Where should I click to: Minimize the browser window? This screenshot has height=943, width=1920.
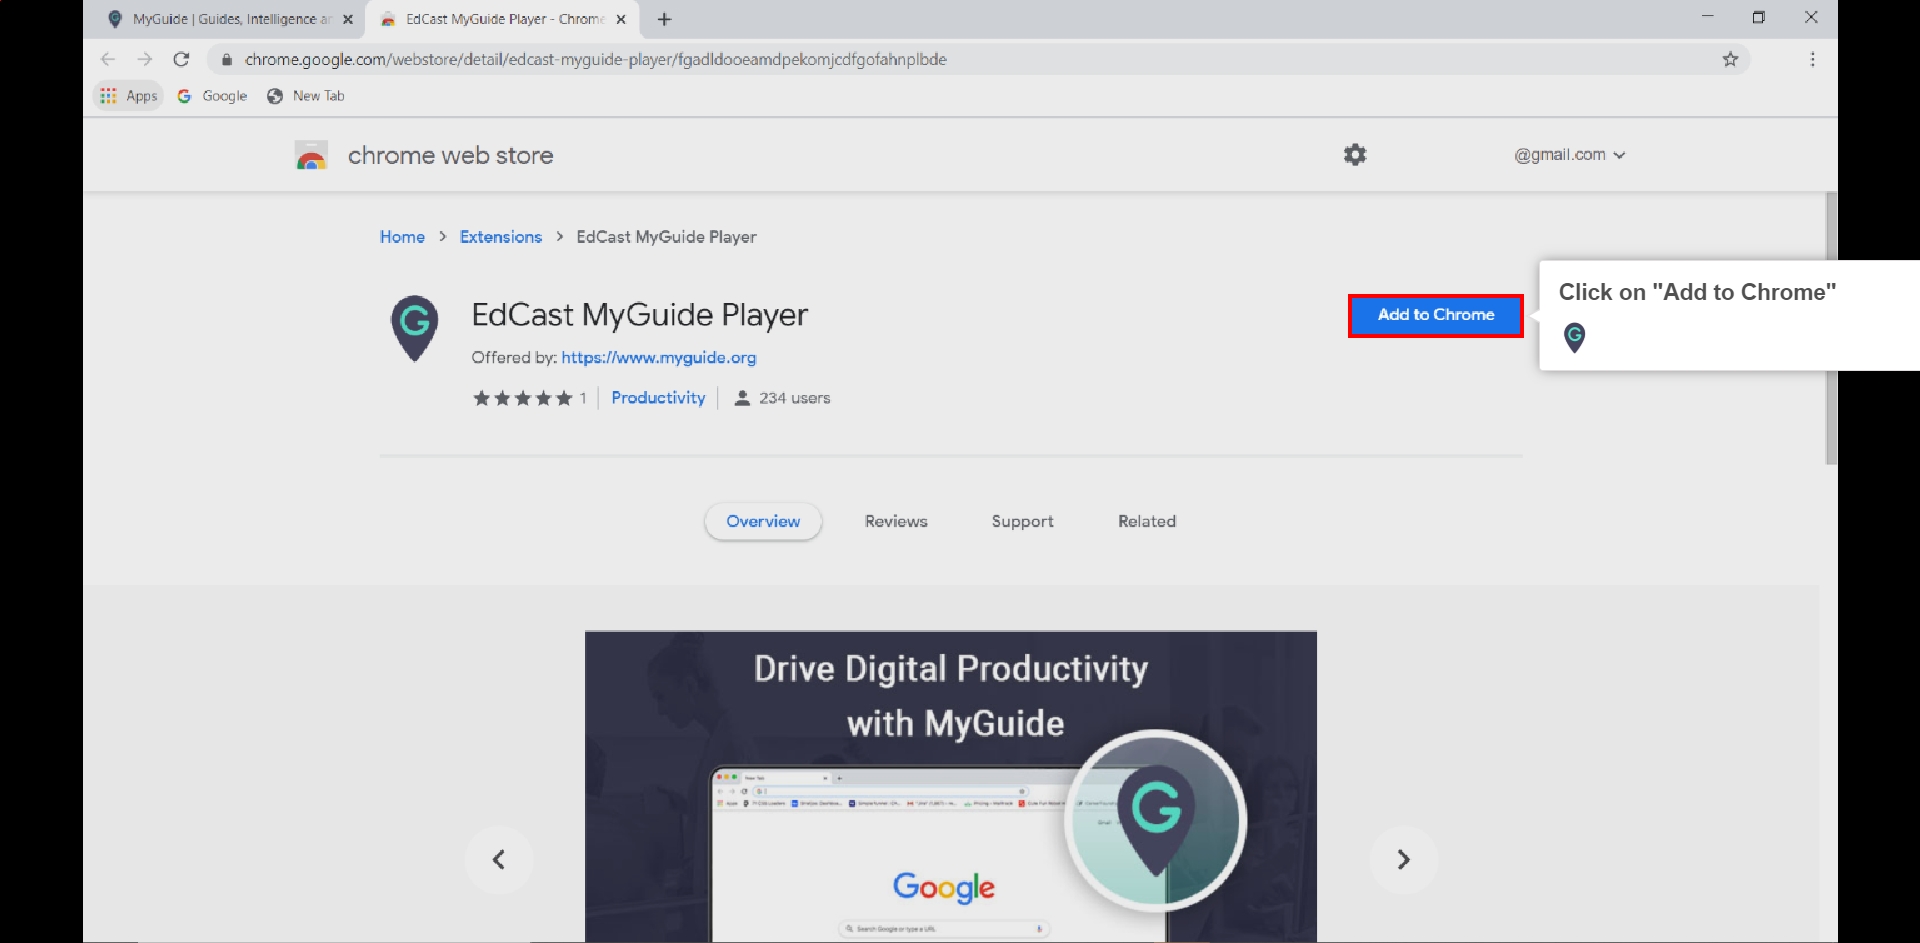(x=1707, y=17)
